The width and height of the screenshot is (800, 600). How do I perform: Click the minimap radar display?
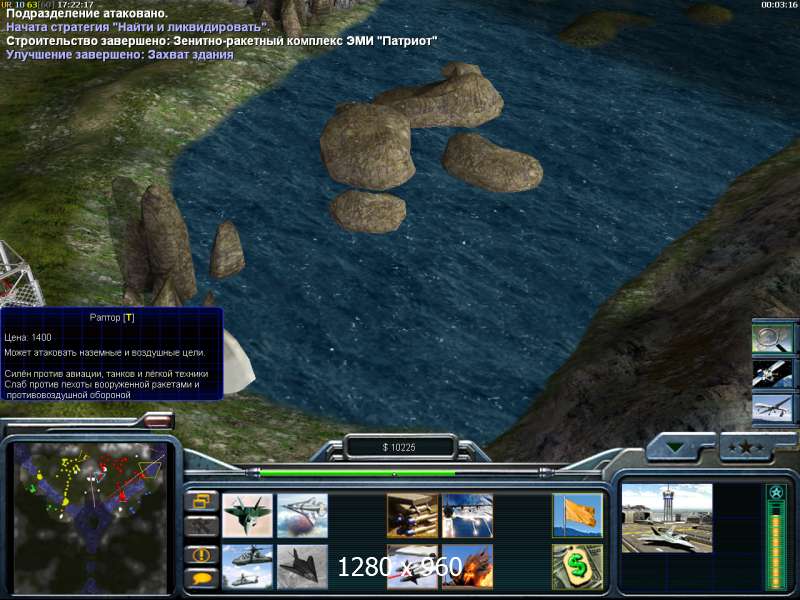pyautogui.click(x=90, y=517)
